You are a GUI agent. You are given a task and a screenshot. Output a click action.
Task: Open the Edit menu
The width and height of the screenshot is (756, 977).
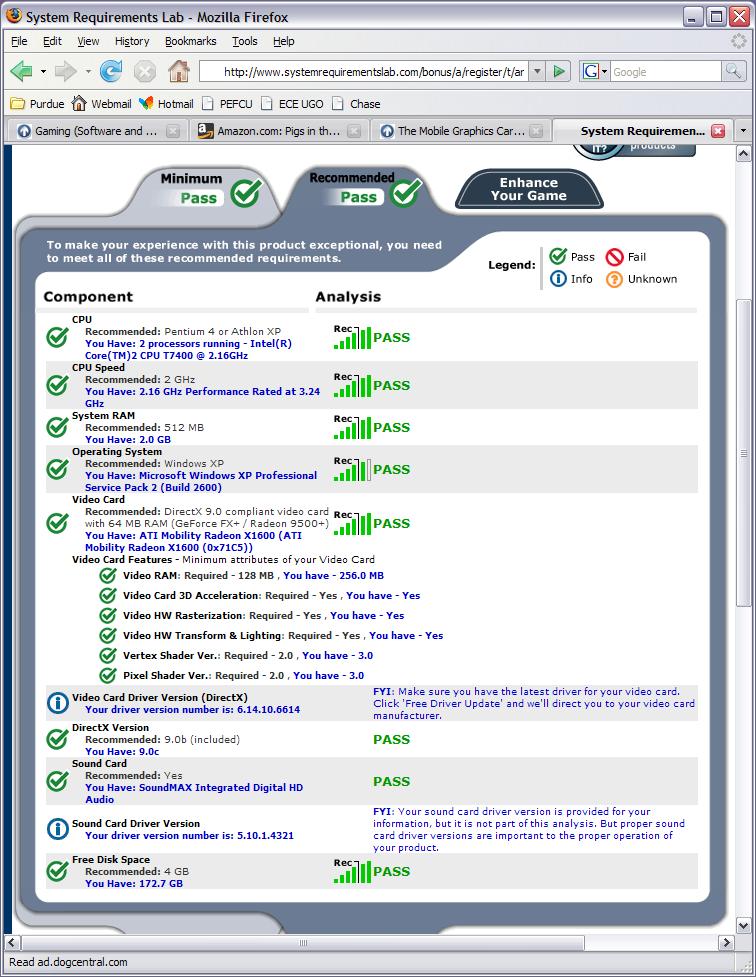click(52, 41)
